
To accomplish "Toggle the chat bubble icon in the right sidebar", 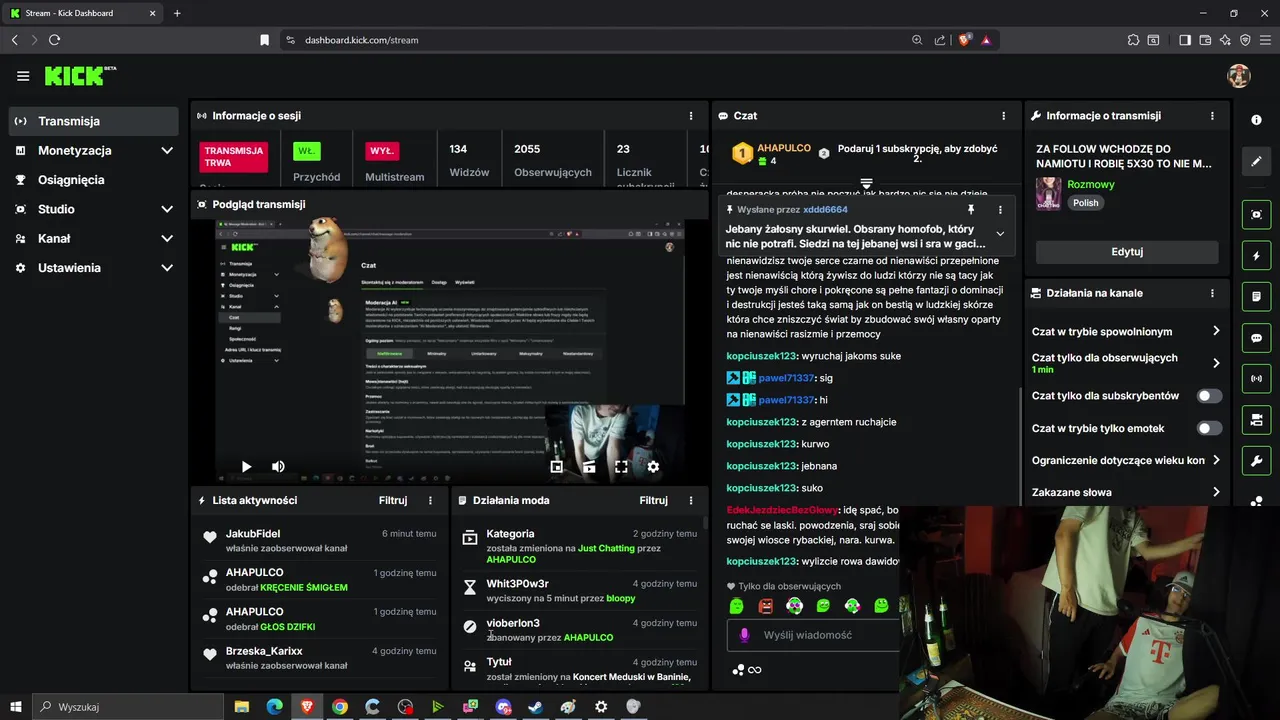I will (x=1257, y=338).
